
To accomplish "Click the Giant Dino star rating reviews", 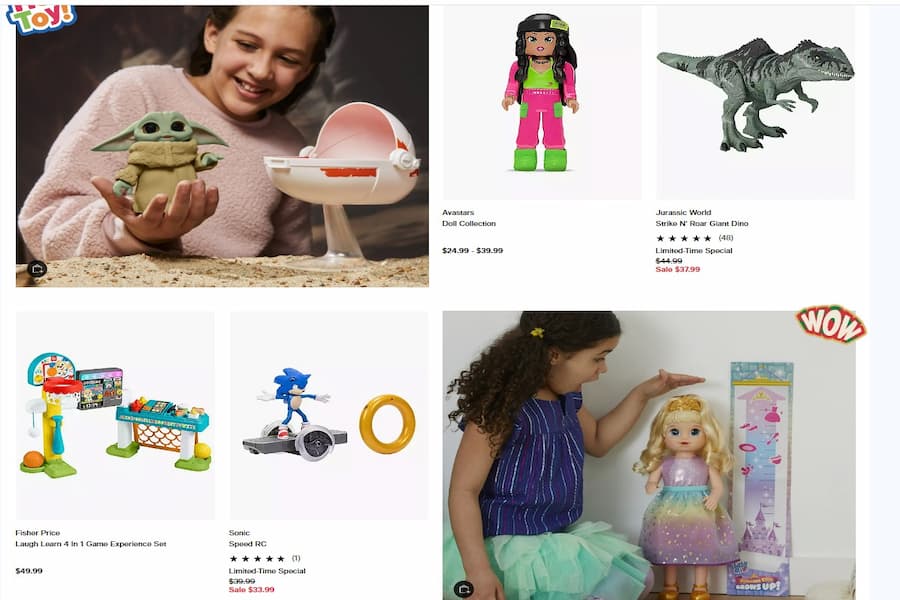I will pyautogui.click(x=695, y=238).
